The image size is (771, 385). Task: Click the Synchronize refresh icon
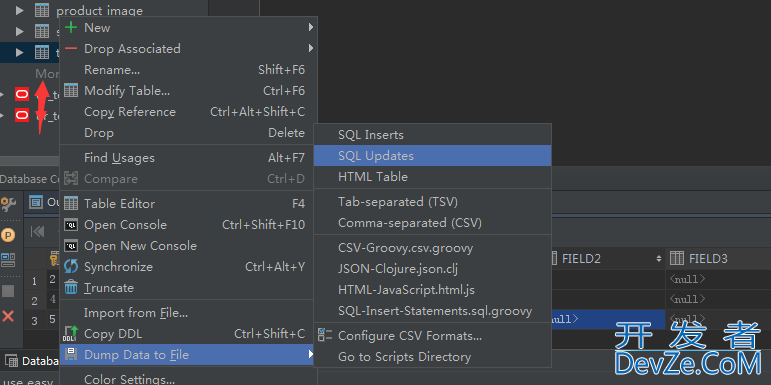pyautogui.click(x=71, y=267)
